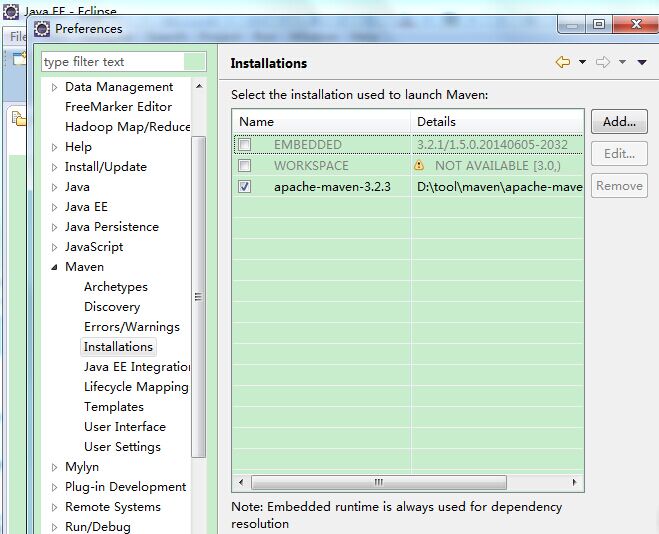
Task: Click the forward navigation arrow icon
Action: pos(603,62)
